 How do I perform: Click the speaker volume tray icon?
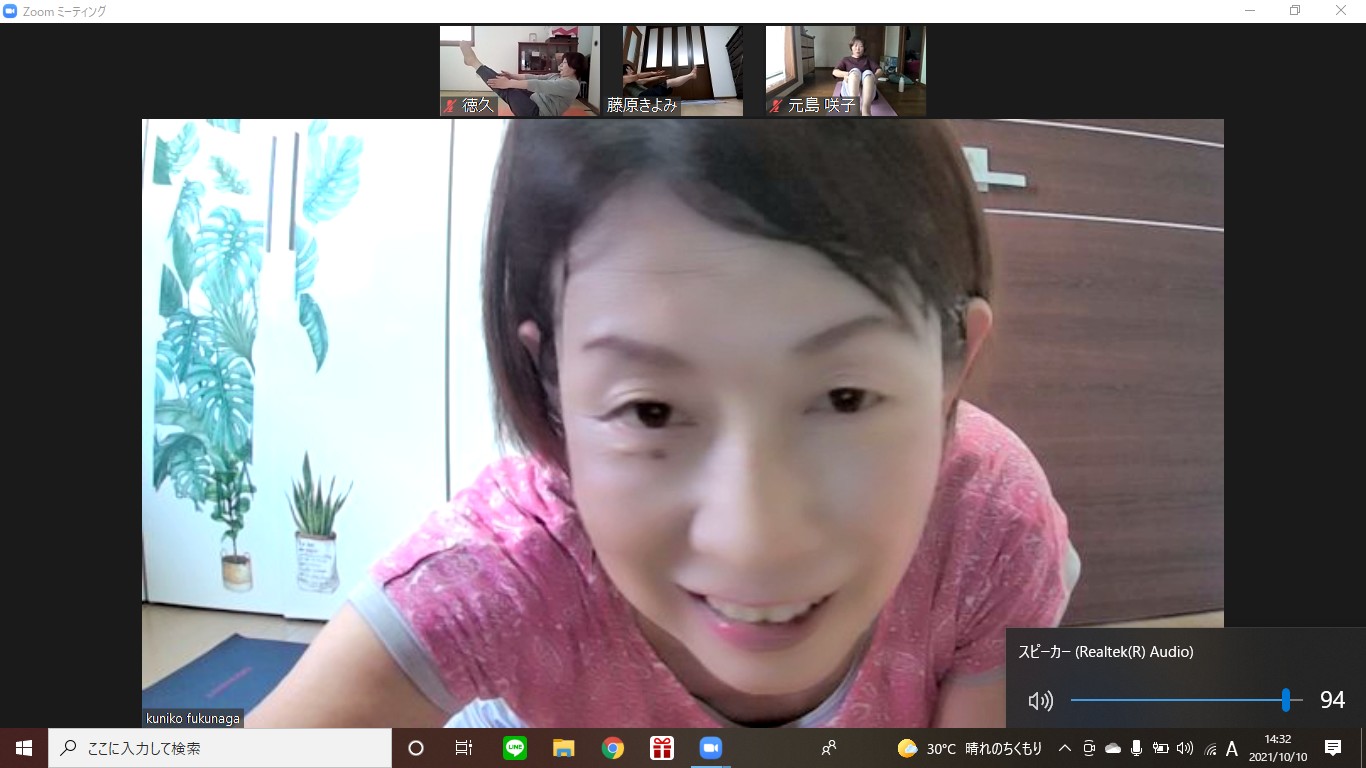[x=1185, y=748]
